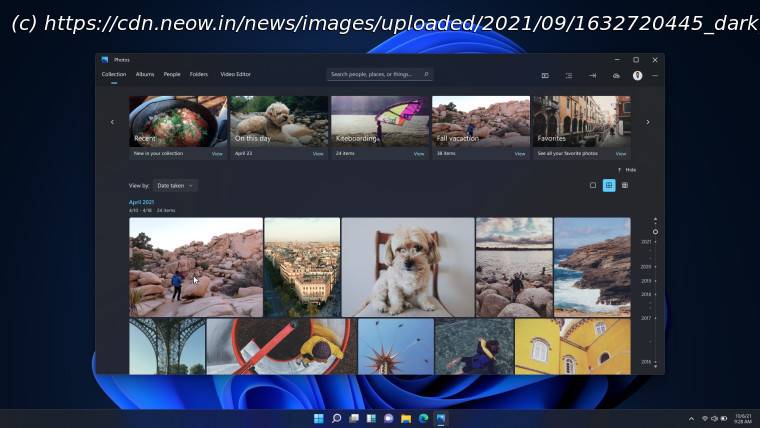Screen dimensions: 760x428
Task: Open the three-dots more options menu
Action: [x=655, y=75]
